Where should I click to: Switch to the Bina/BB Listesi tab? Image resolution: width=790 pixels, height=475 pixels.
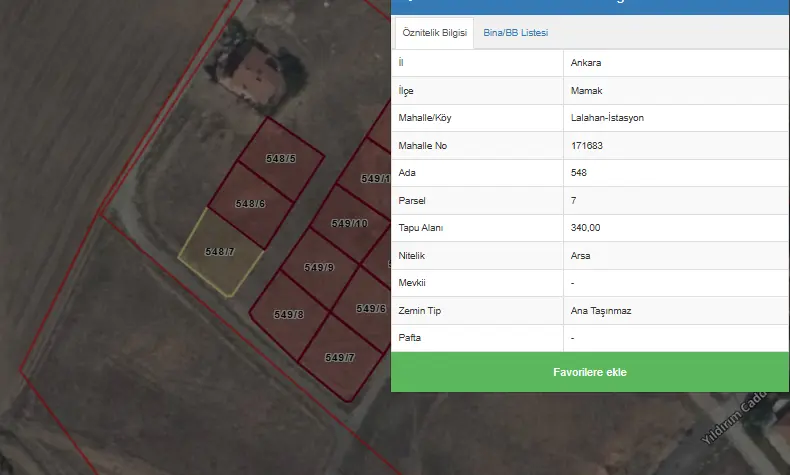515,33
